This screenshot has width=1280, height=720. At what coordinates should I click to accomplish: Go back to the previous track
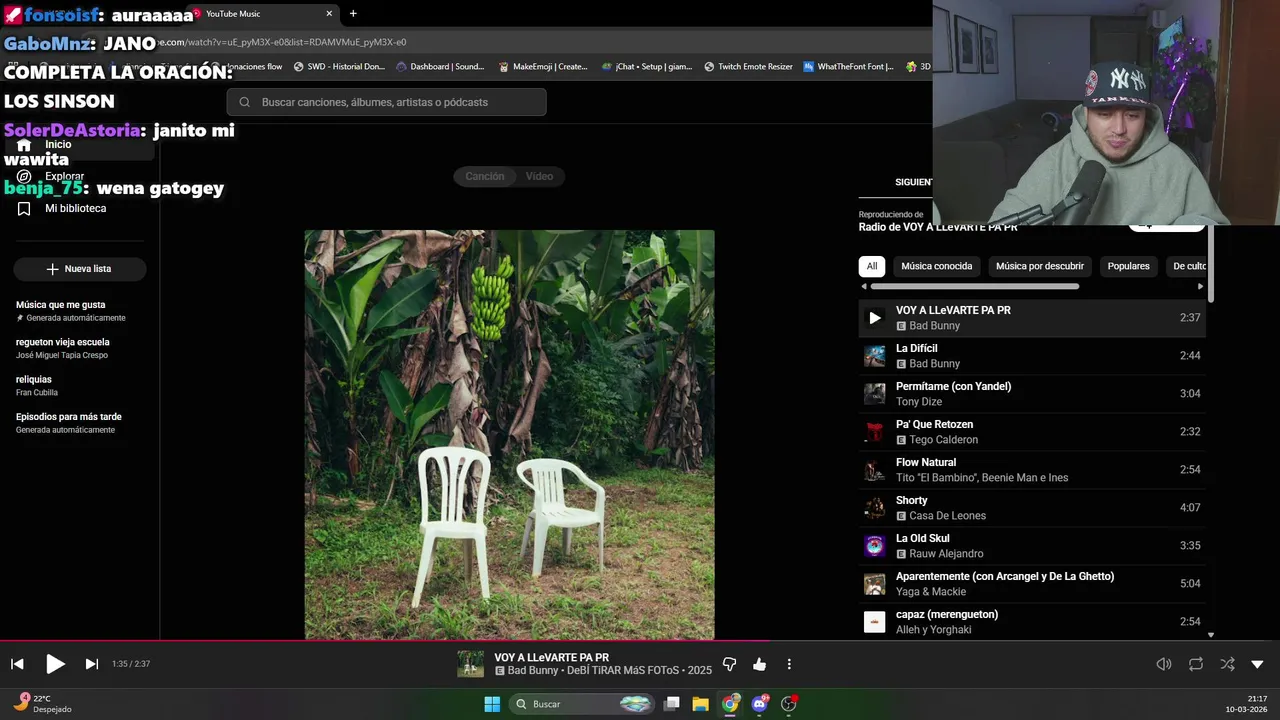17,664
